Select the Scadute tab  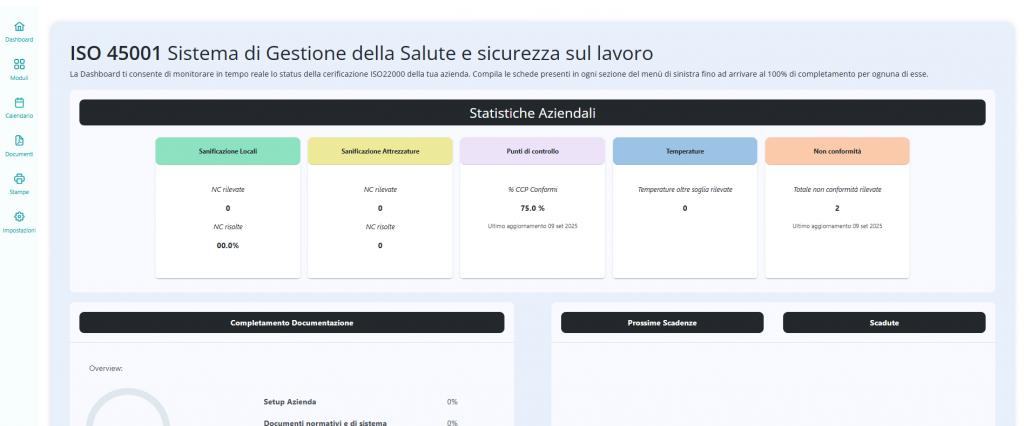point(884,323)
